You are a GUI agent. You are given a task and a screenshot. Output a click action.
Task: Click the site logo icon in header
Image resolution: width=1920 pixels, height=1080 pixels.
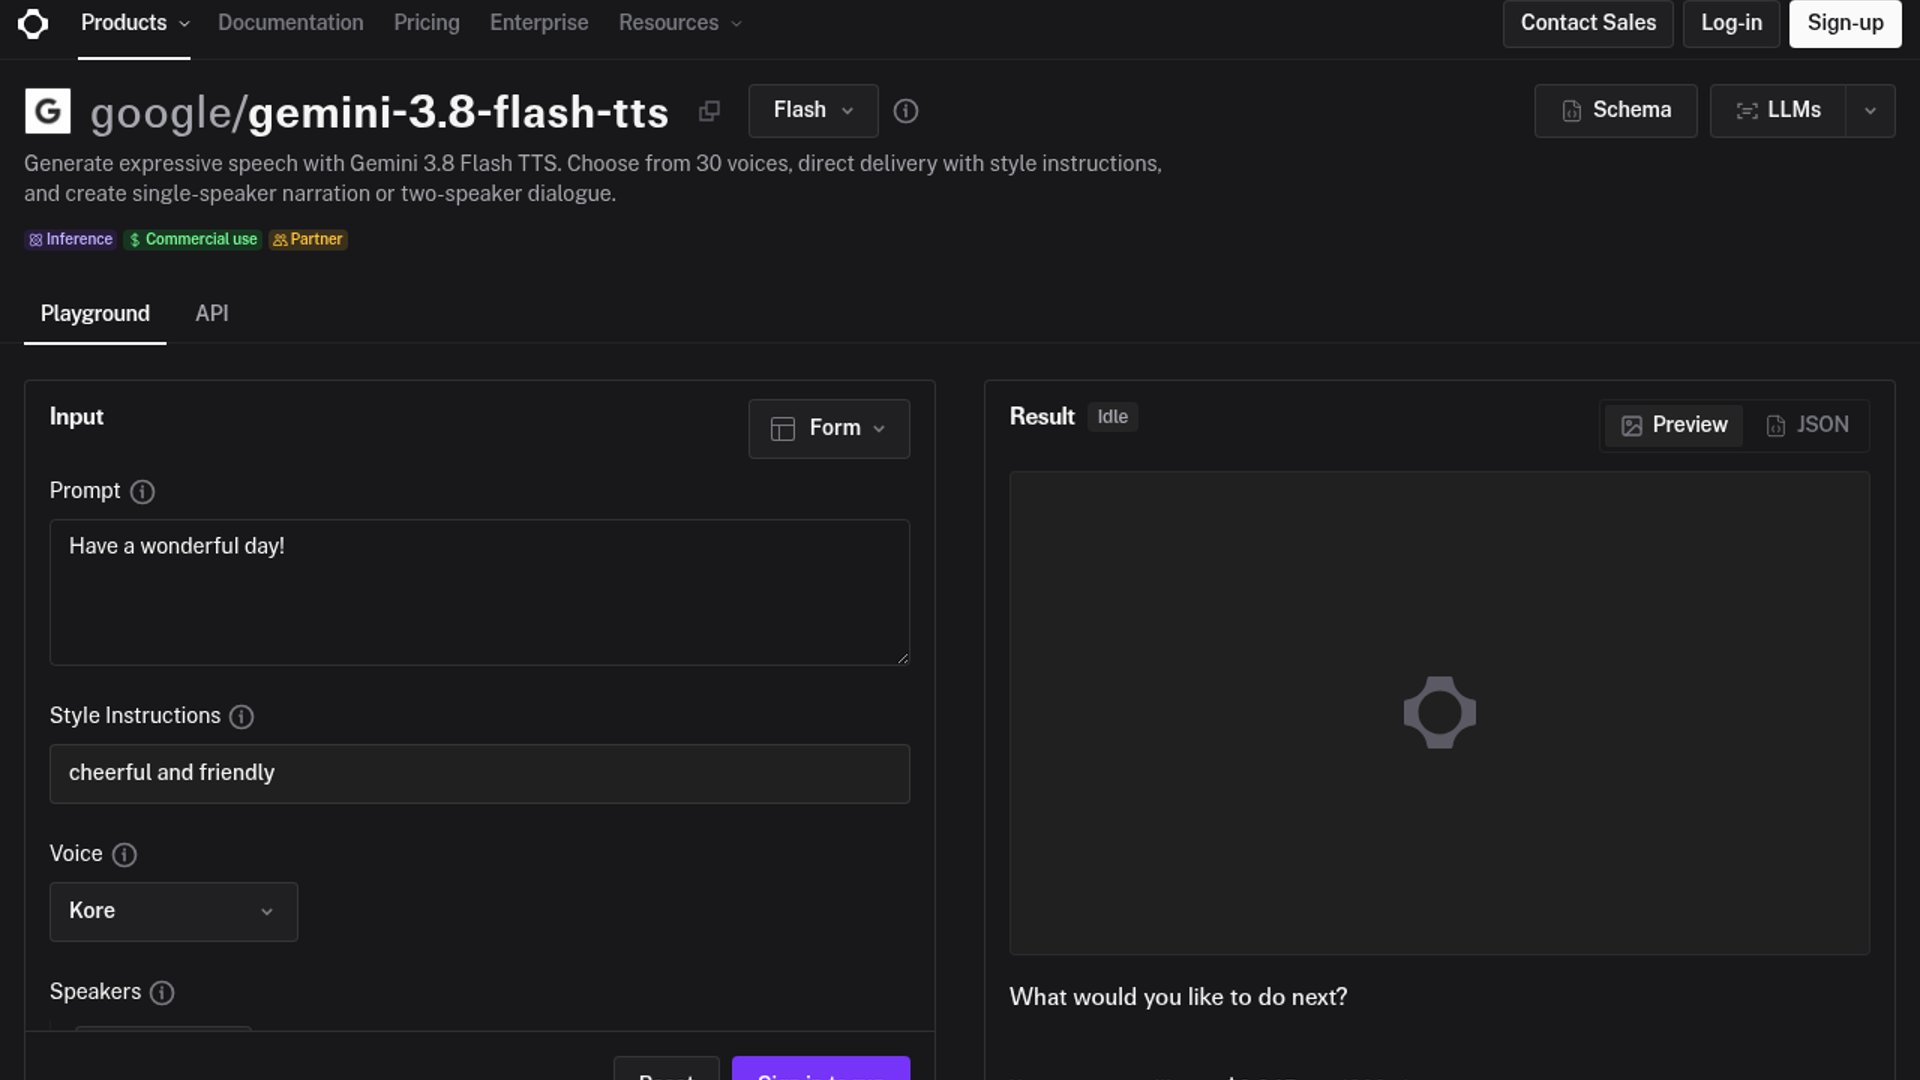coord(33,23)
